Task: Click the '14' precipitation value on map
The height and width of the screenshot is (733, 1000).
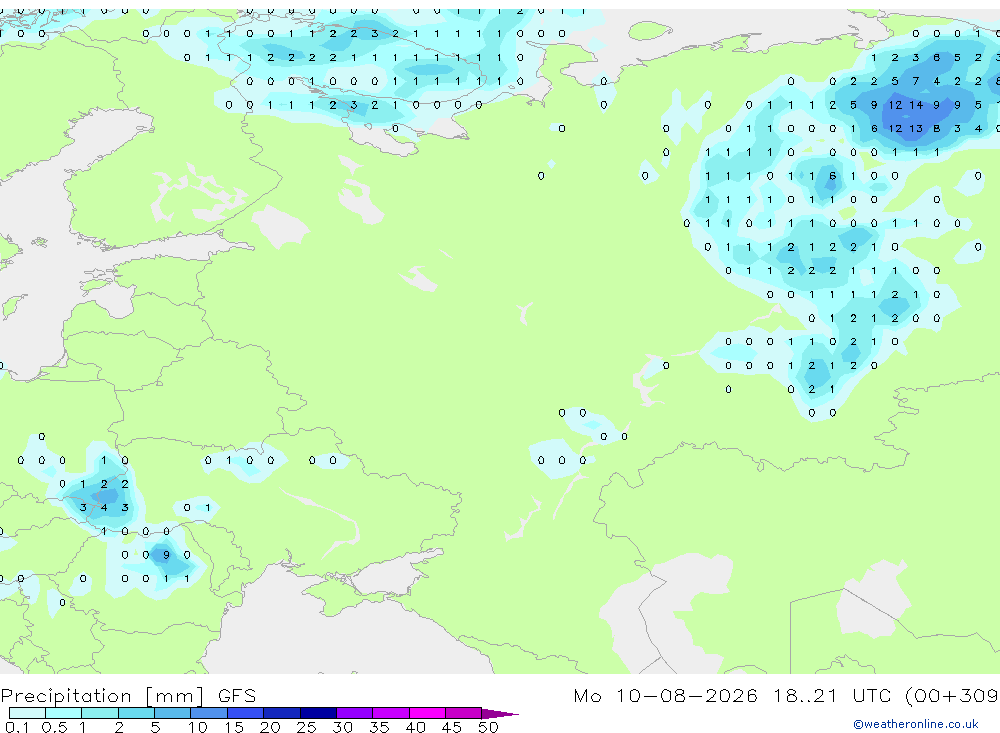Action: point(916,105)
